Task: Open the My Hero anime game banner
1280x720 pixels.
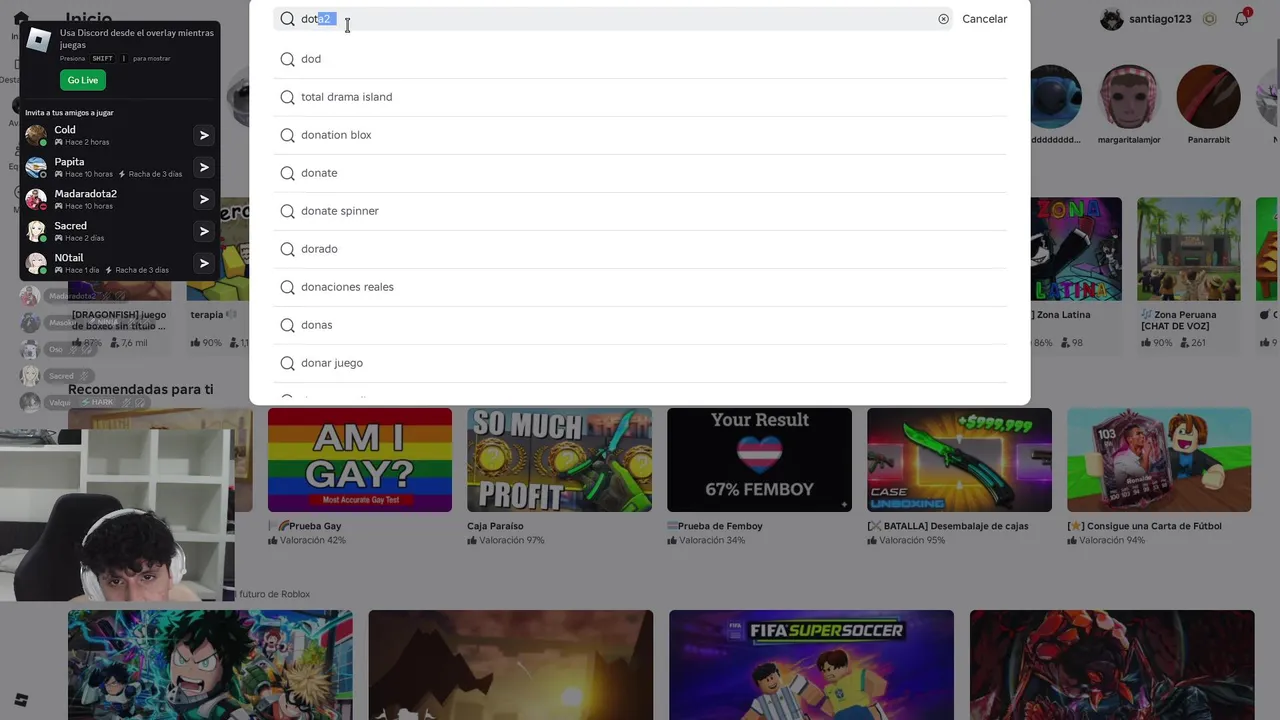Action: [x=210, y=665]
